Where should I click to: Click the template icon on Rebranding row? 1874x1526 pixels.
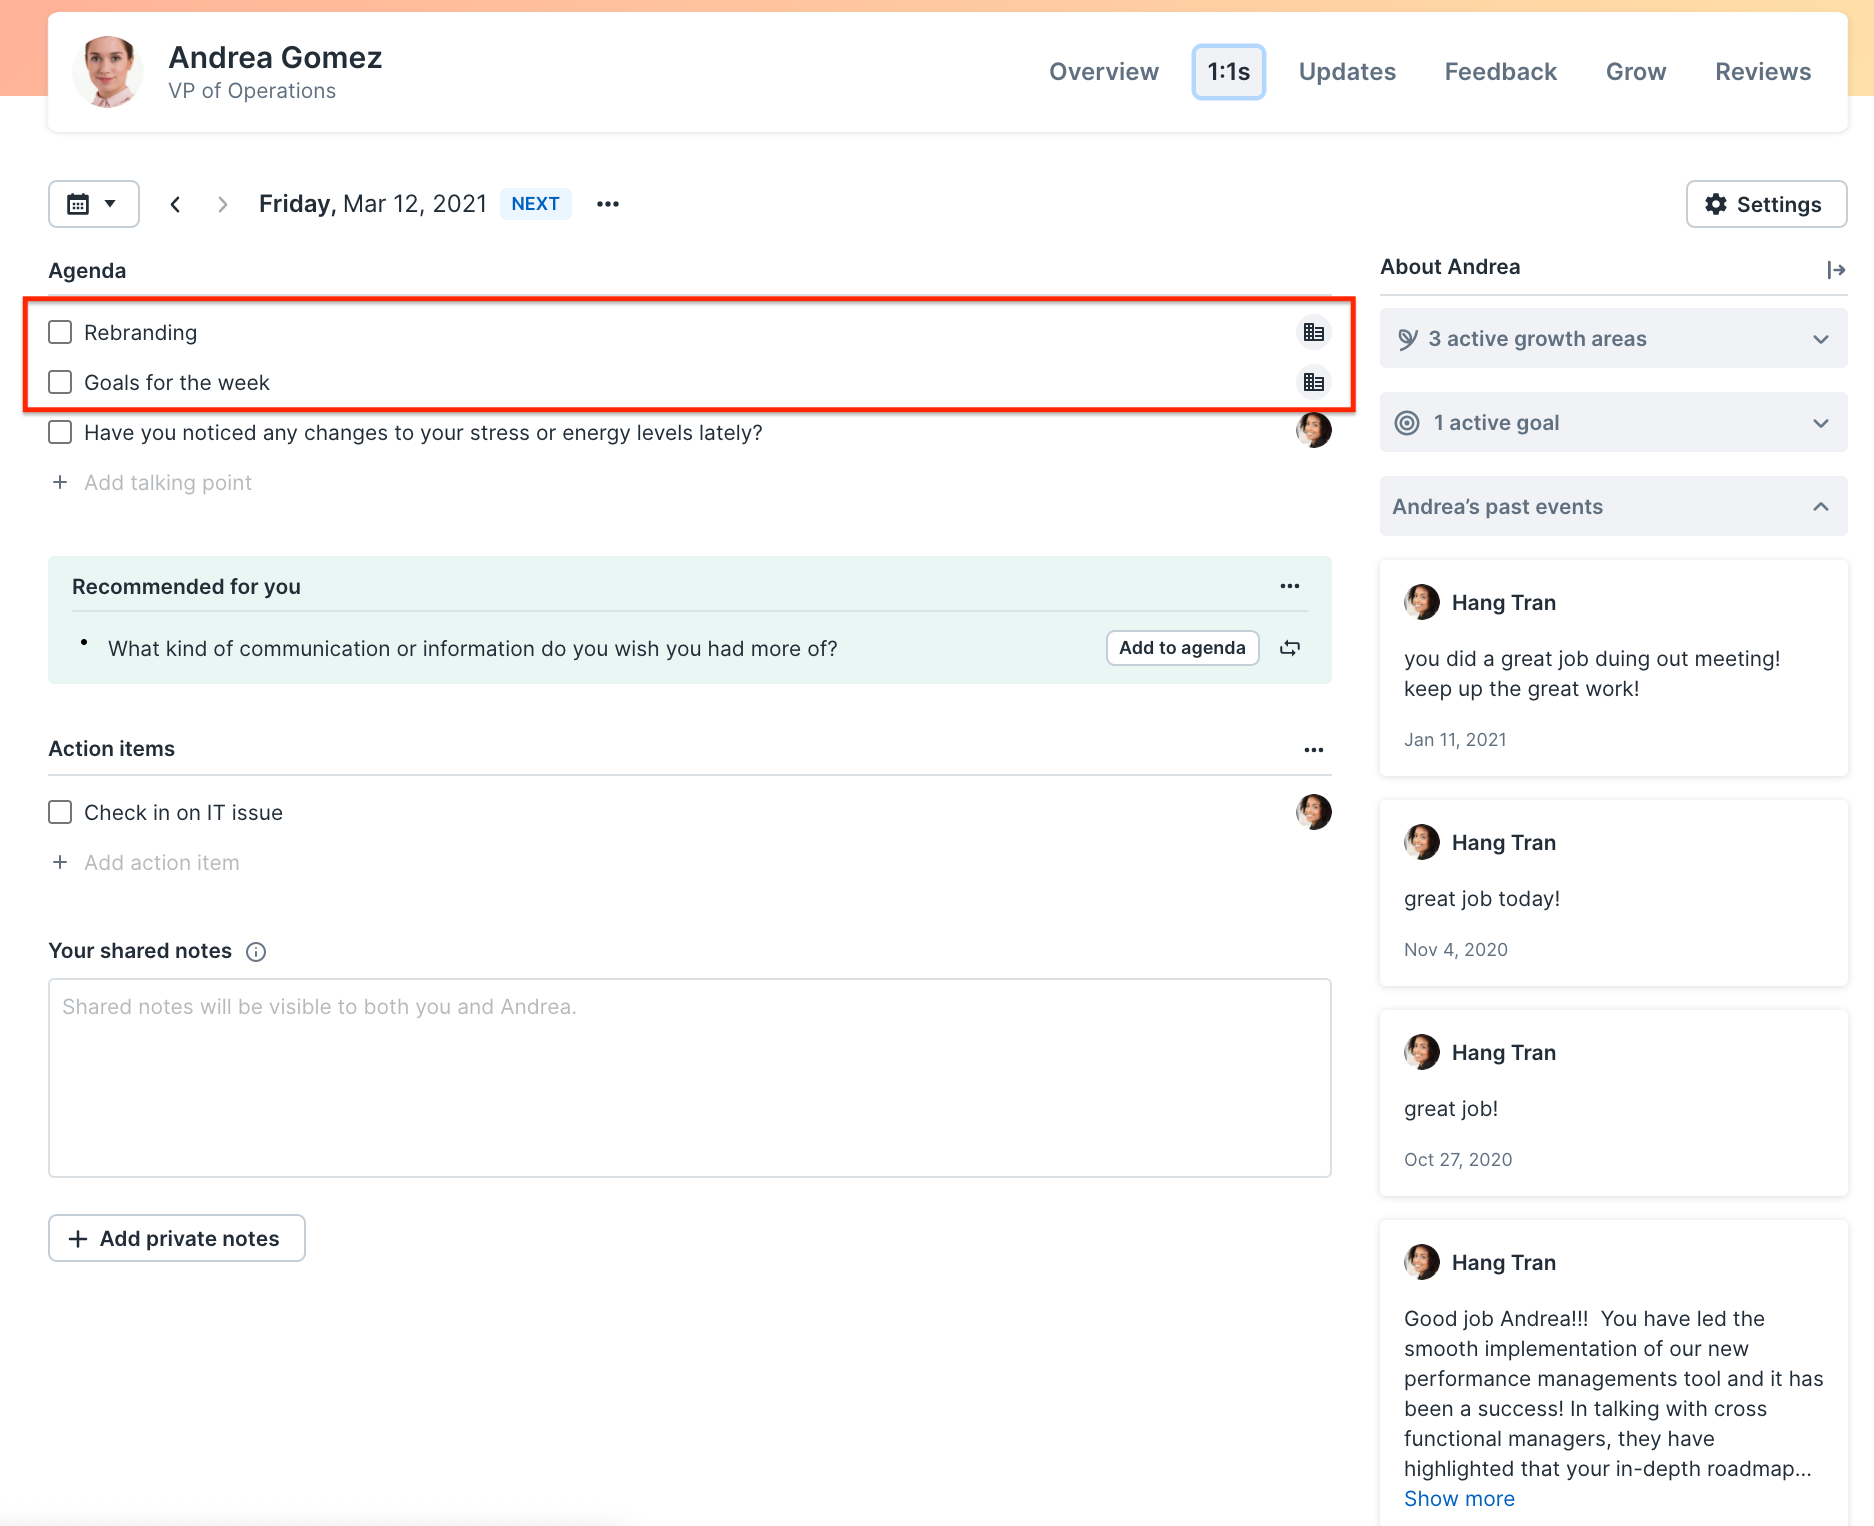point(1314,332)
